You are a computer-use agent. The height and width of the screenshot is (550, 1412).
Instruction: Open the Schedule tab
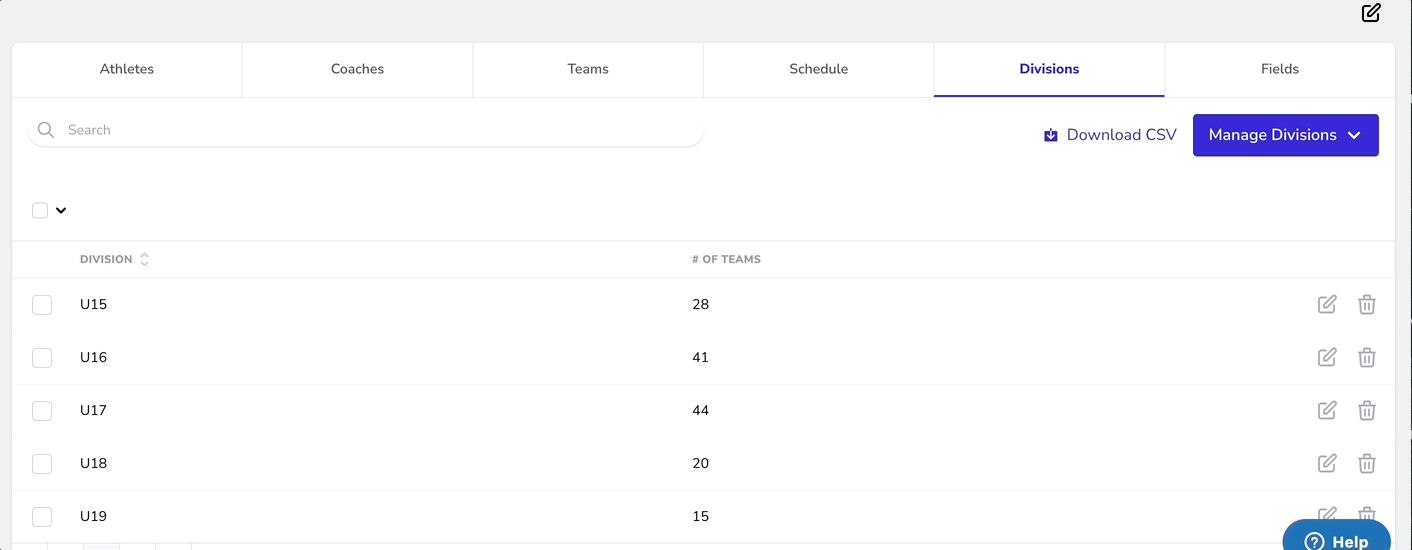click(x=818, y=69)
